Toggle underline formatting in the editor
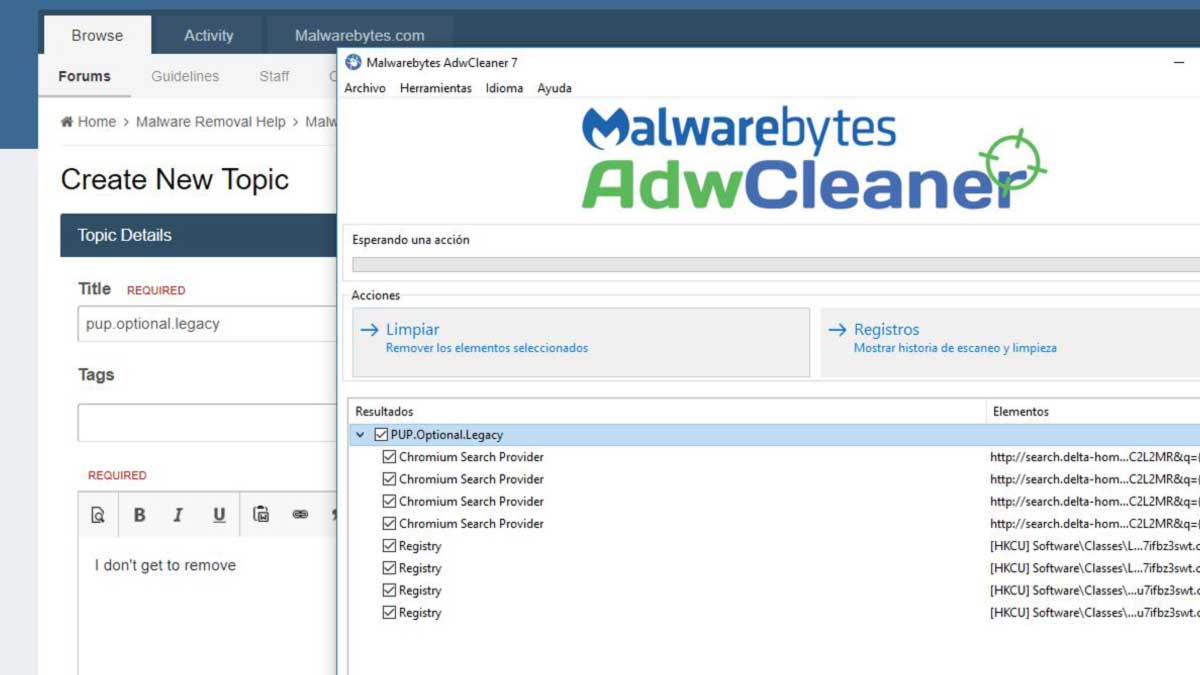This screenshot has width=1200, height=675. point(219,515)
